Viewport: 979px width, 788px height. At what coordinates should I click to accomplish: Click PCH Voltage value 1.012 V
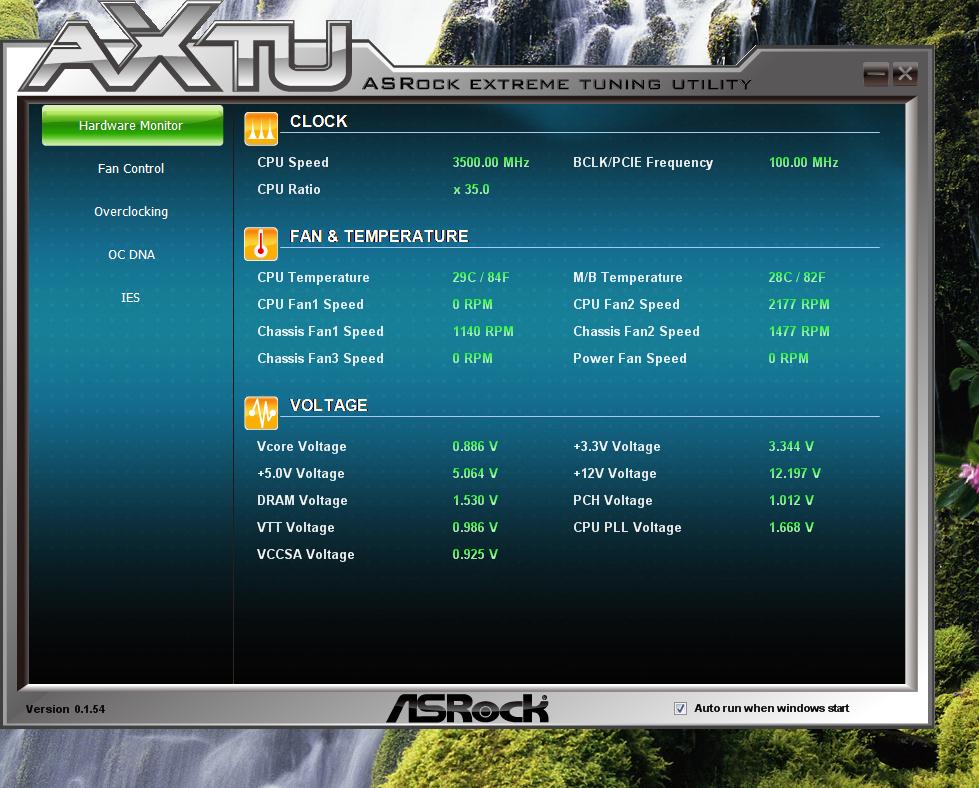coord(791,500)
